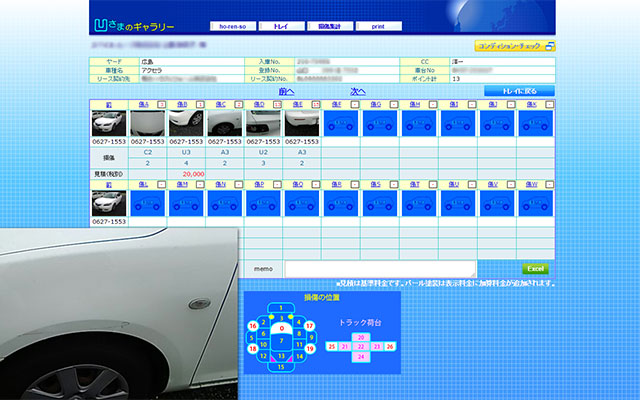Viewport: 640px width, 400px height.
Task: Select position 9 on the damage diagram
Action: point(311,338)
